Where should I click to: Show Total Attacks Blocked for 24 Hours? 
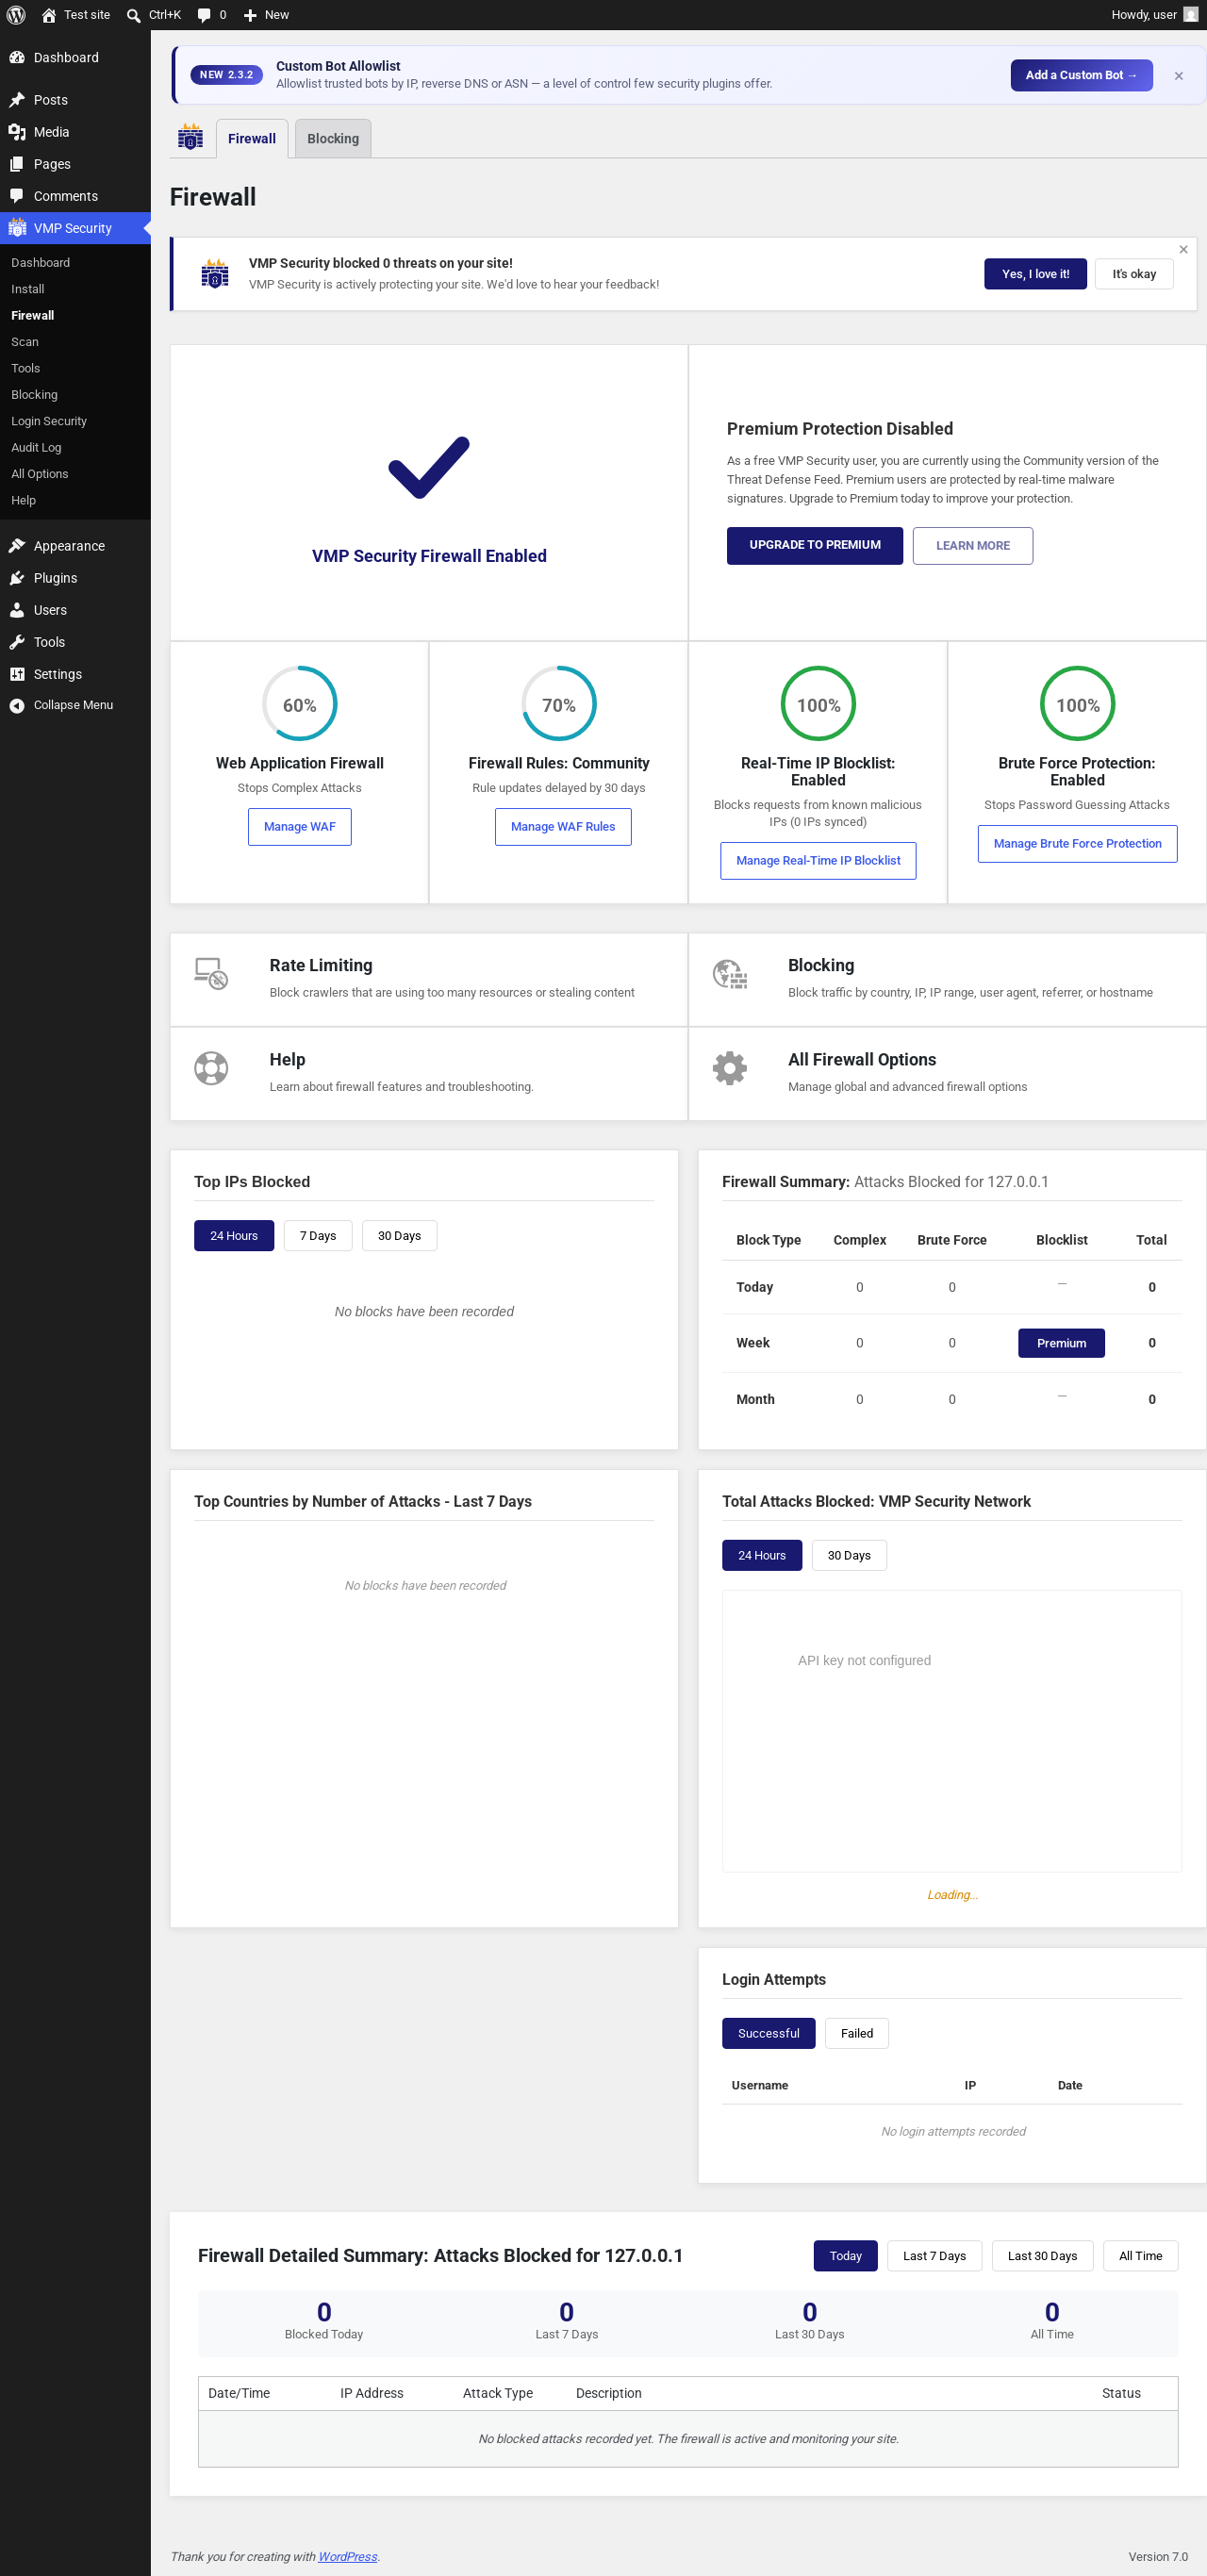(x=762, y=1556)
